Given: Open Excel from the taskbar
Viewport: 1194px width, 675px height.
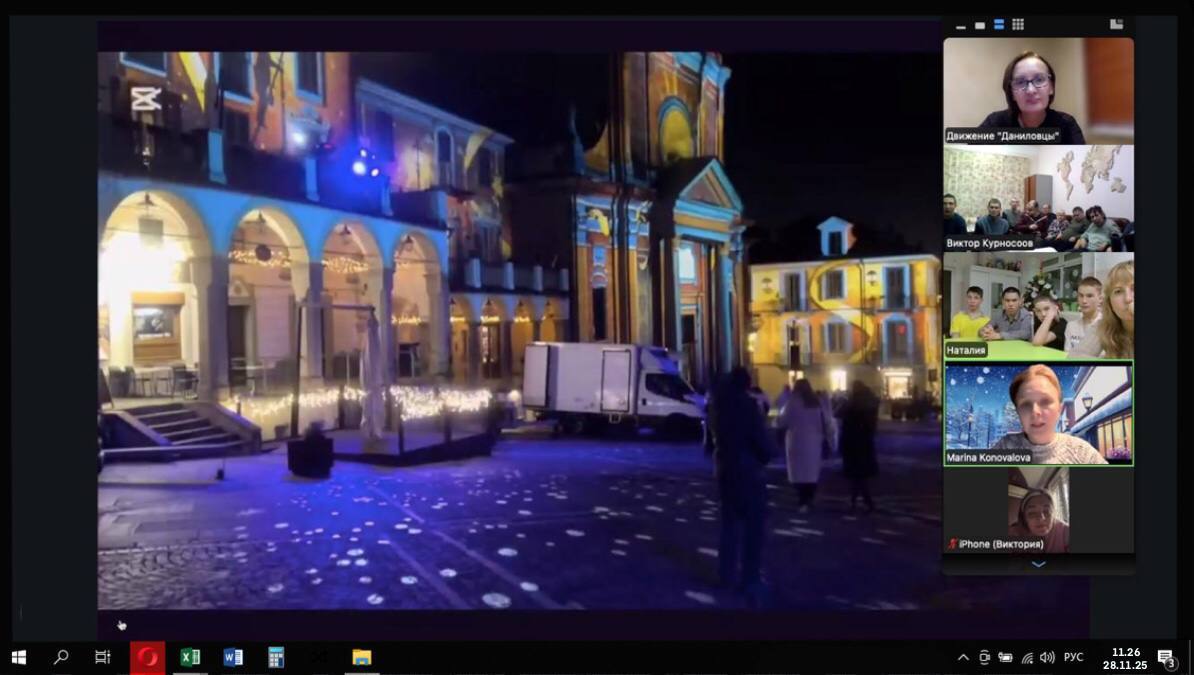Looking at the screenshot, I should click(190, 657).
